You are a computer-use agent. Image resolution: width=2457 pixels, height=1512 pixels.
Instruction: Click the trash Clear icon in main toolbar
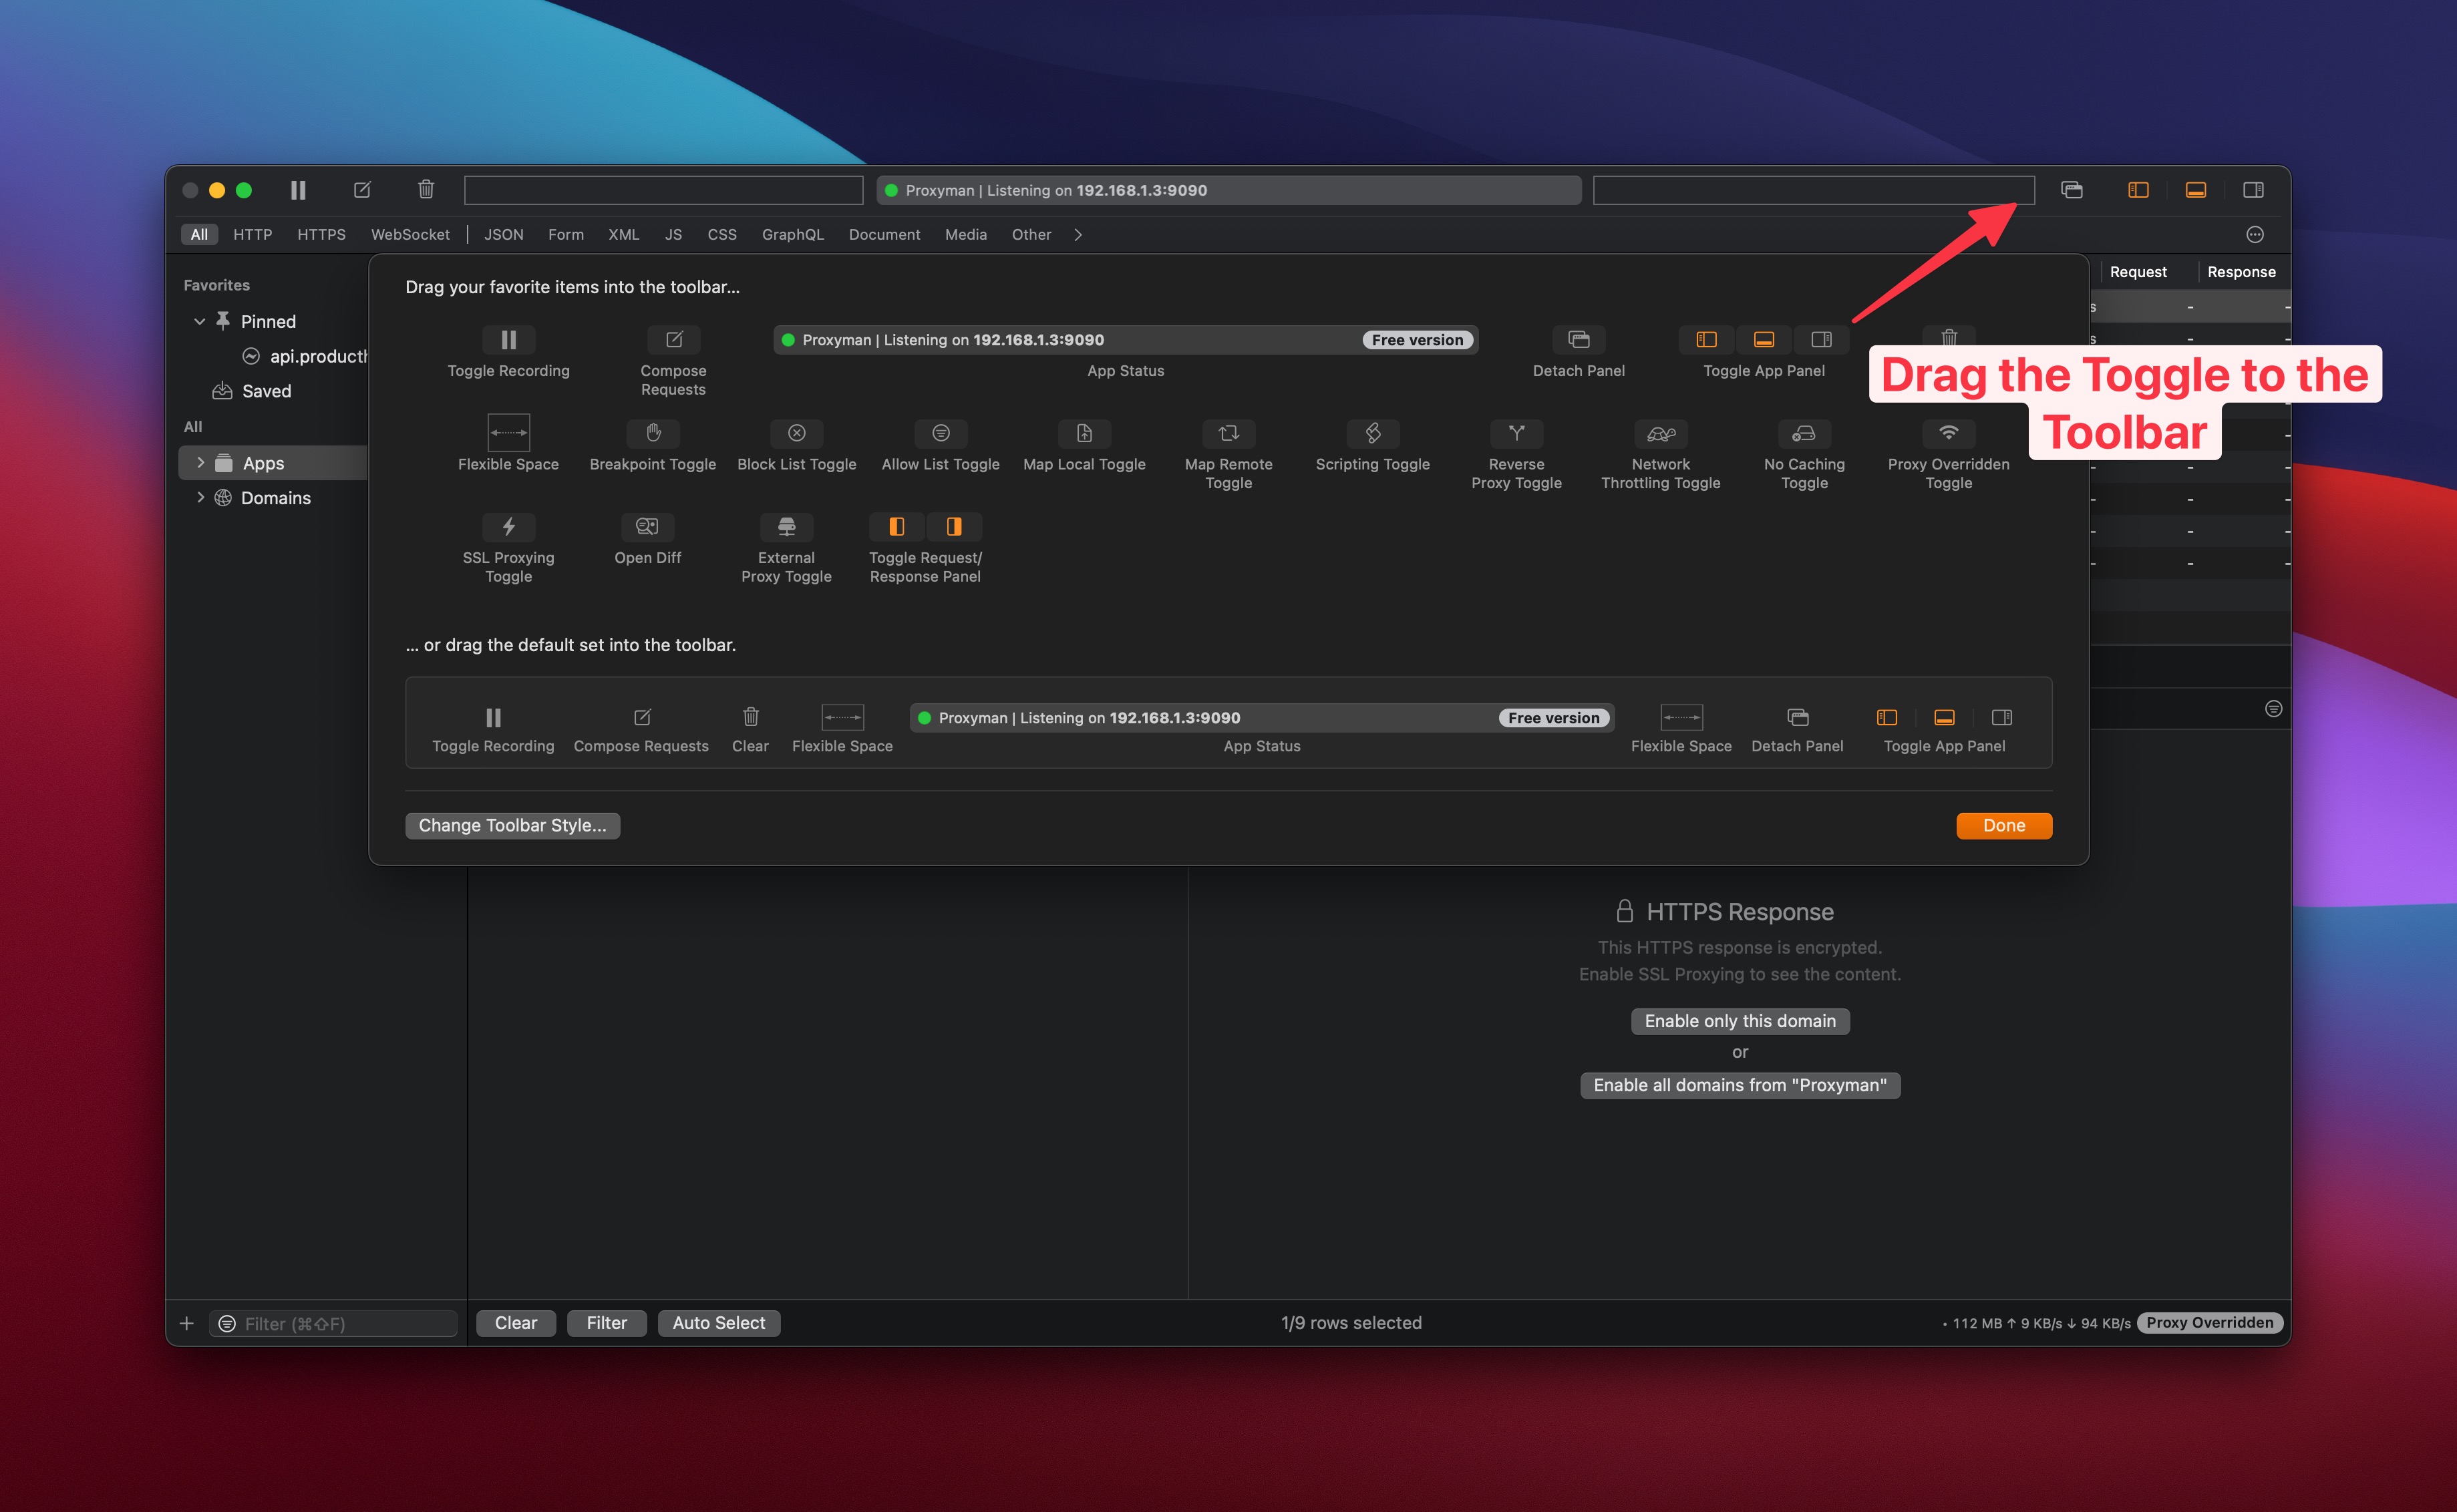point(426,190)
